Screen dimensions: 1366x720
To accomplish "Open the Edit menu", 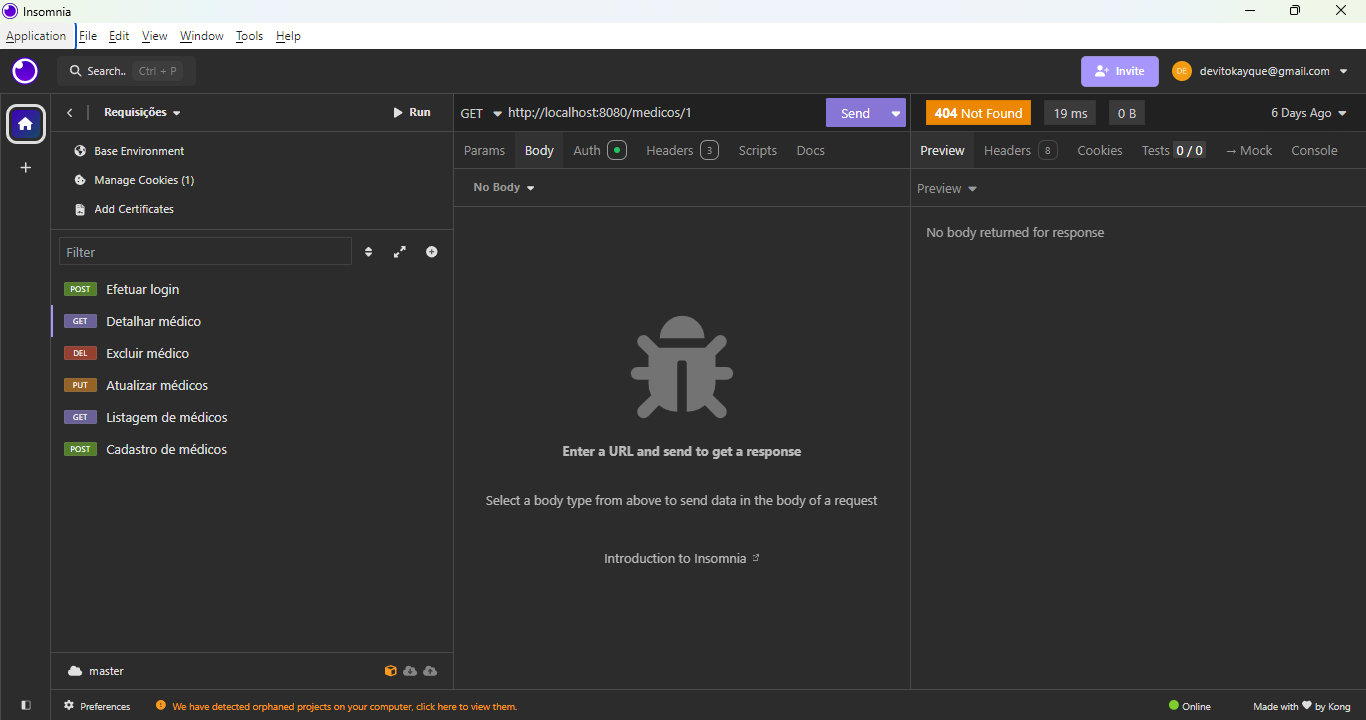I will 119,36.
